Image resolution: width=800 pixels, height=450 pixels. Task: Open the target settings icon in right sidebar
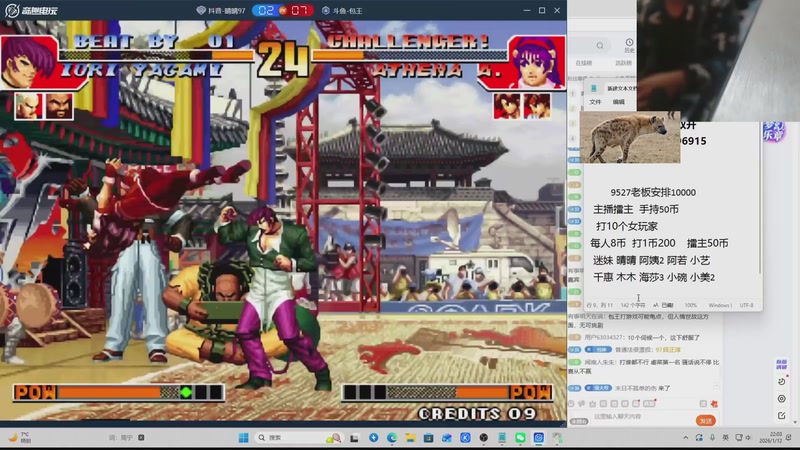pos(781,398)
